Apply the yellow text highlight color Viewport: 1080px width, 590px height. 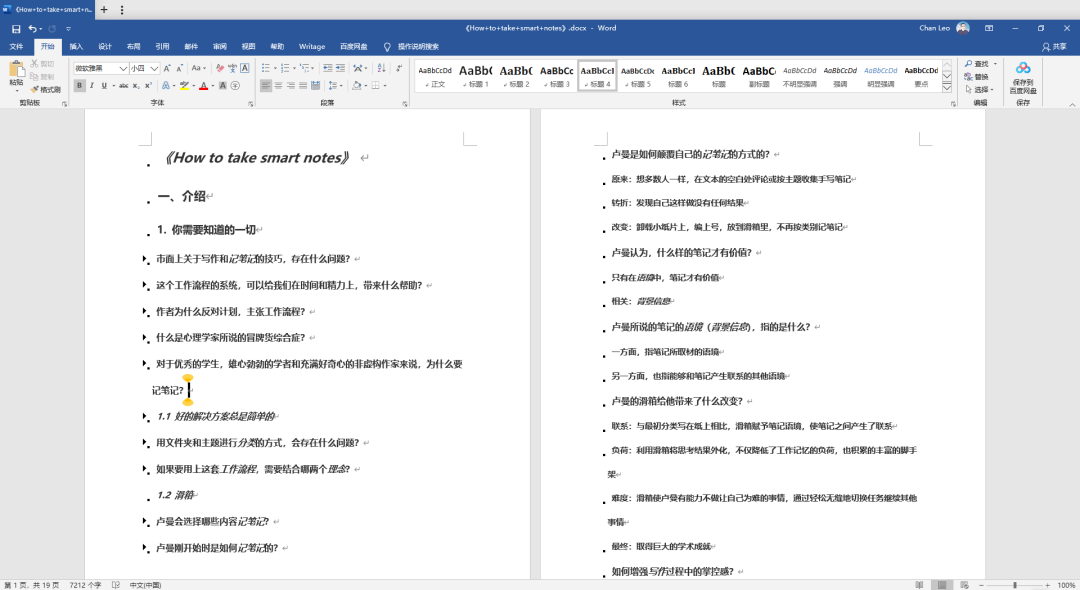pyautogui.click(x=184, y=85)
